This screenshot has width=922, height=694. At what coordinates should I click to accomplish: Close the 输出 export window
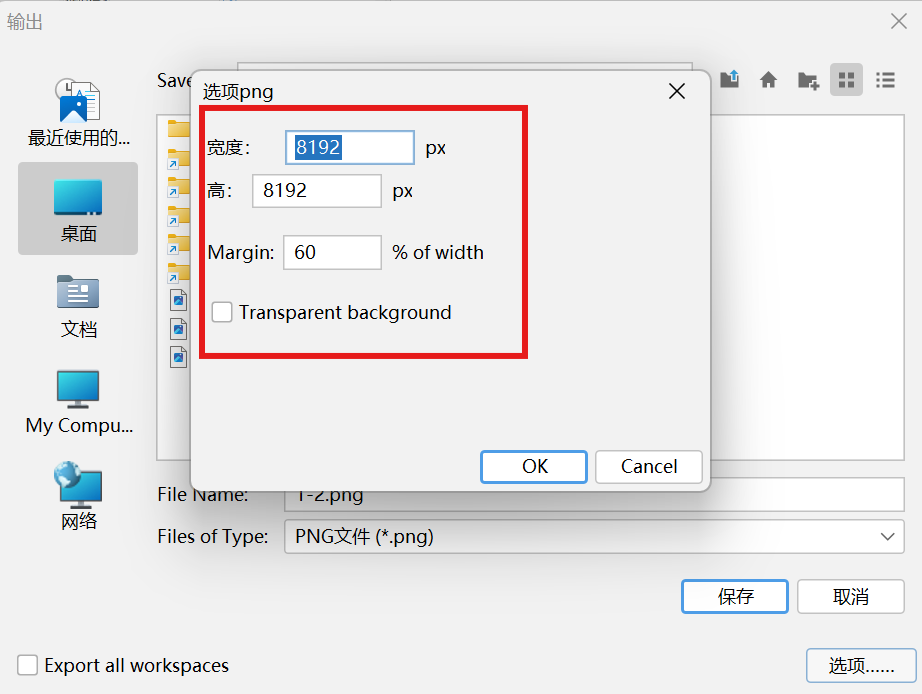[x=898, y=22]
